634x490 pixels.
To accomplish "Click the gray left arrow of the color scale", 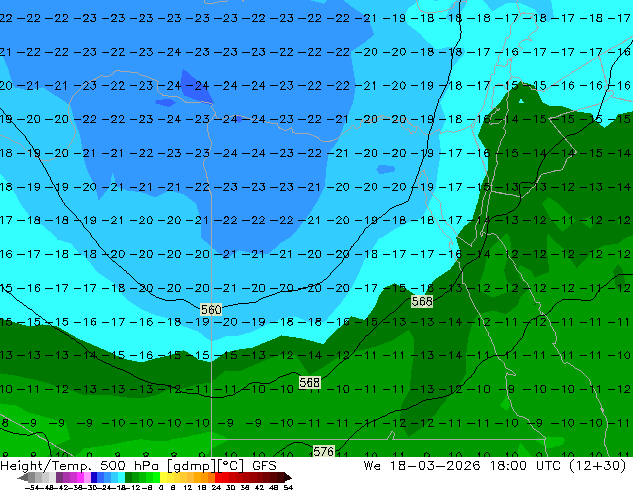I will pos(23,477).
